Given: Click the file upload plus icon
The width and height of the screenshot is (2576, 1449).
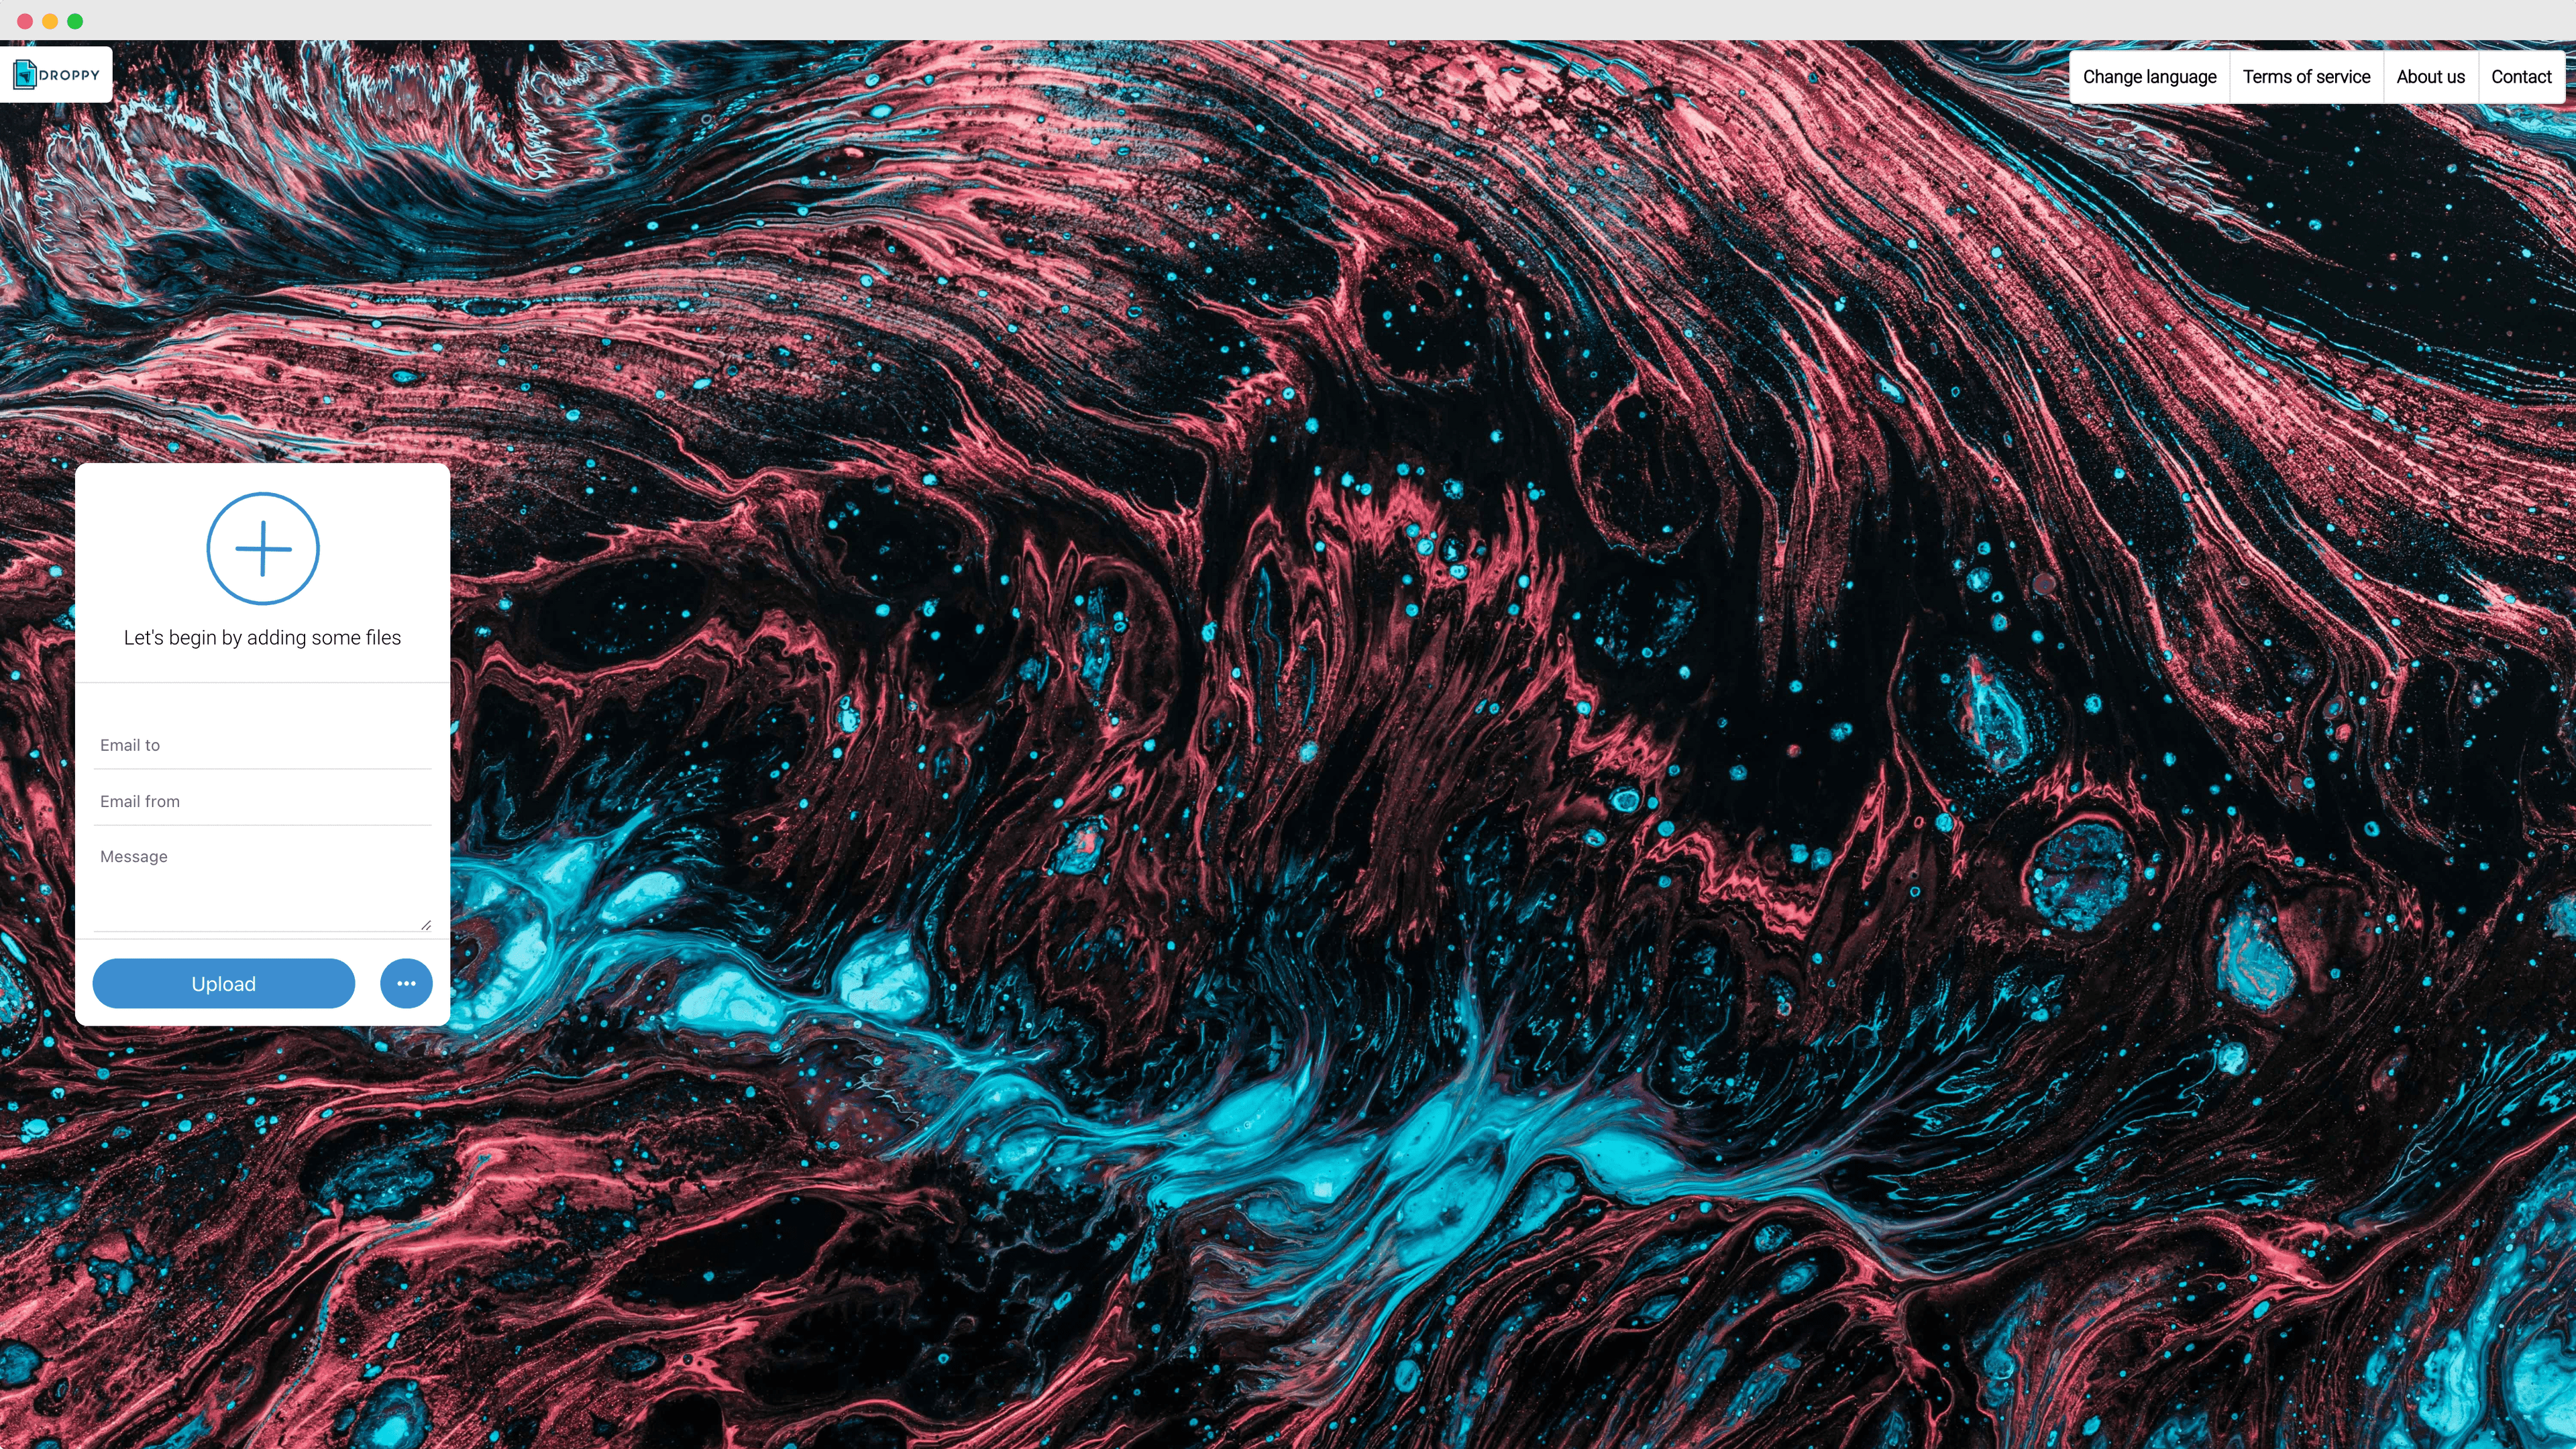Looking at the screenshot, I should [x=264, y=550].
